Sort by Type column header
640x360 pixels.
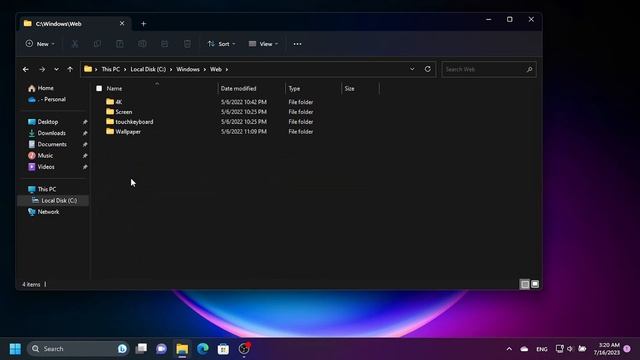294,89
